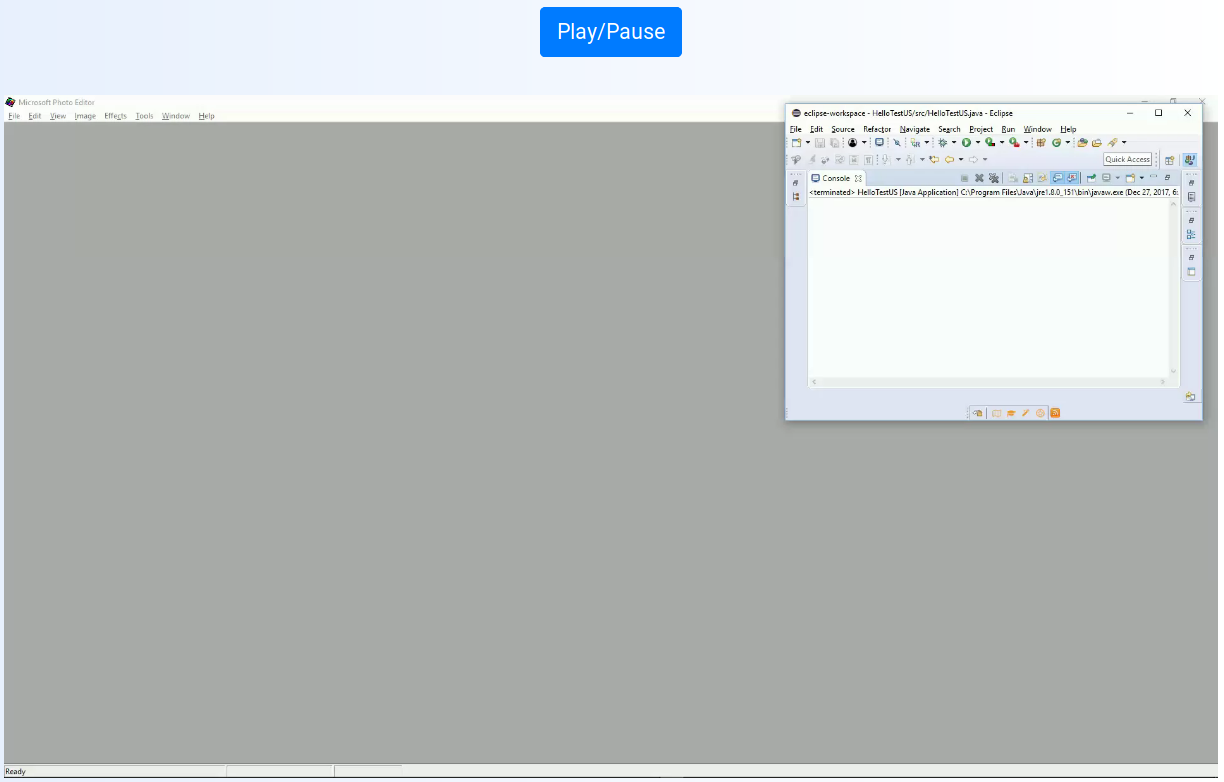1224x782 pixels.
Task: Toggle Scroll Lock in the Console toolbar
Action: [x=1028, y=178]
